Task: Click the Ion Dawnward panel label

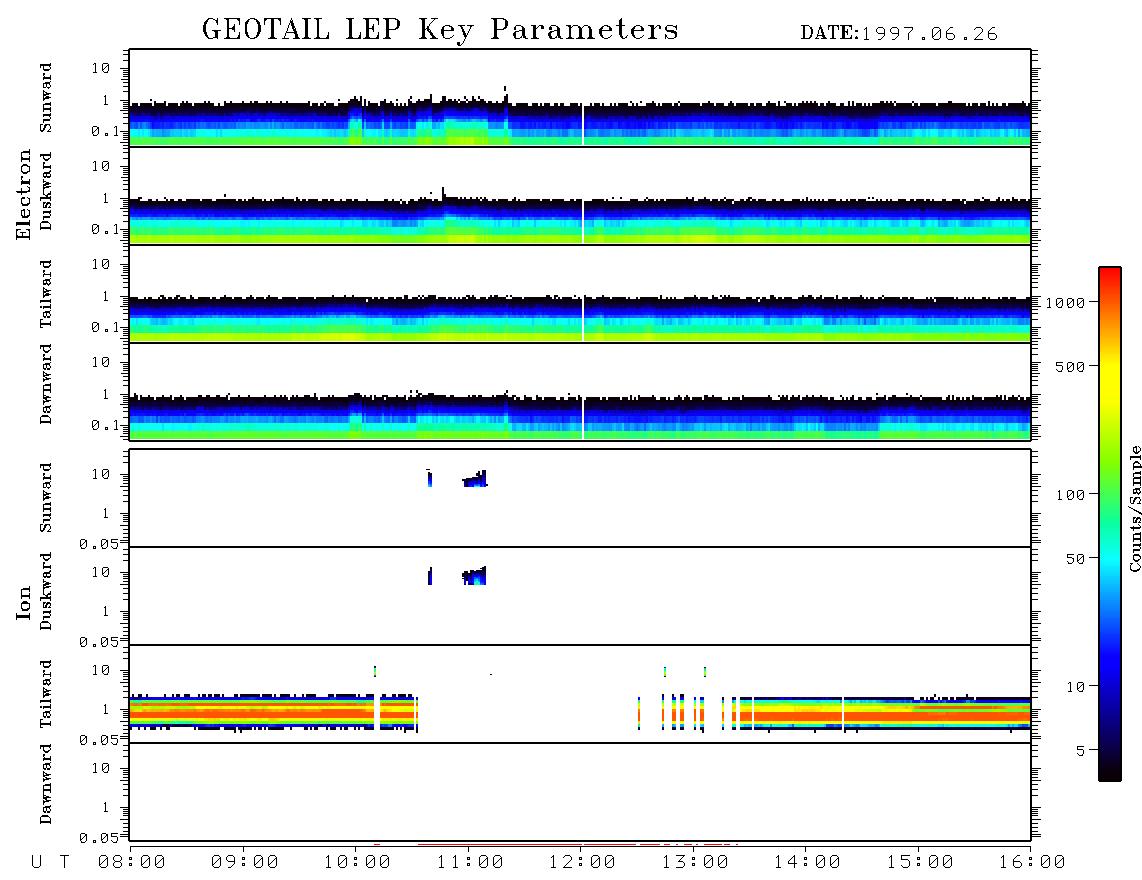Action: (x=46, y=784)
